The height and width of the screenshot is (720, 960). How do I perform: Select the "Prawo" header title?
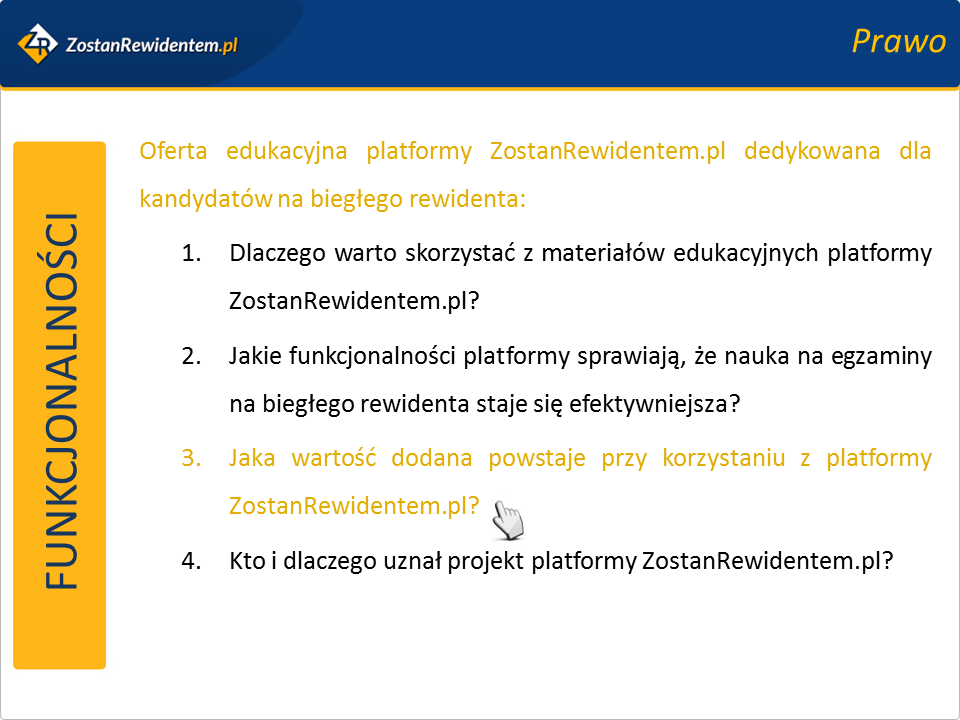coord(898,42)
